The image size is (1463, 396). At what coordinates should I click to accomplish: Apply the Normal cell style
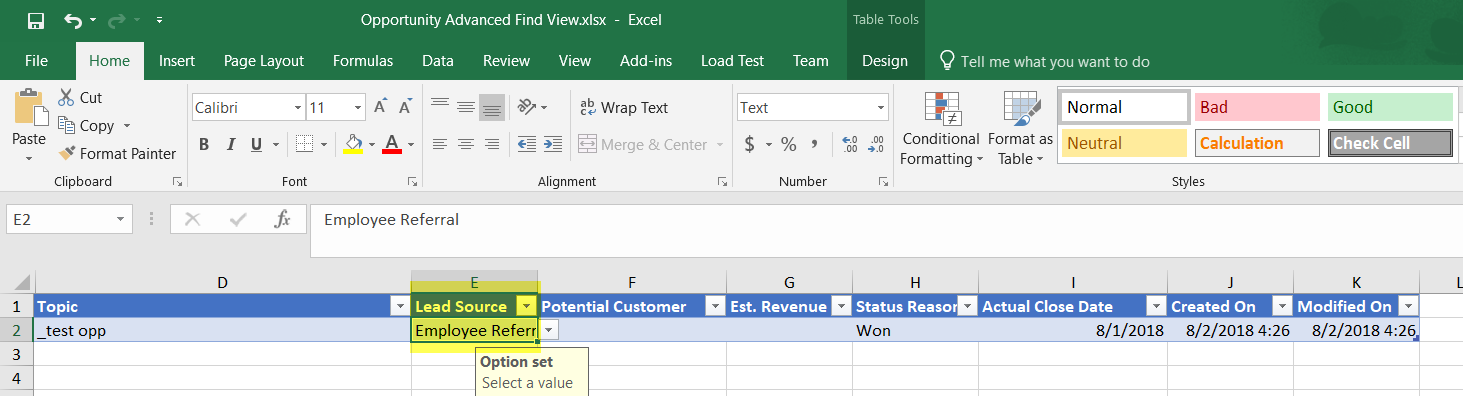point(1125,107)
